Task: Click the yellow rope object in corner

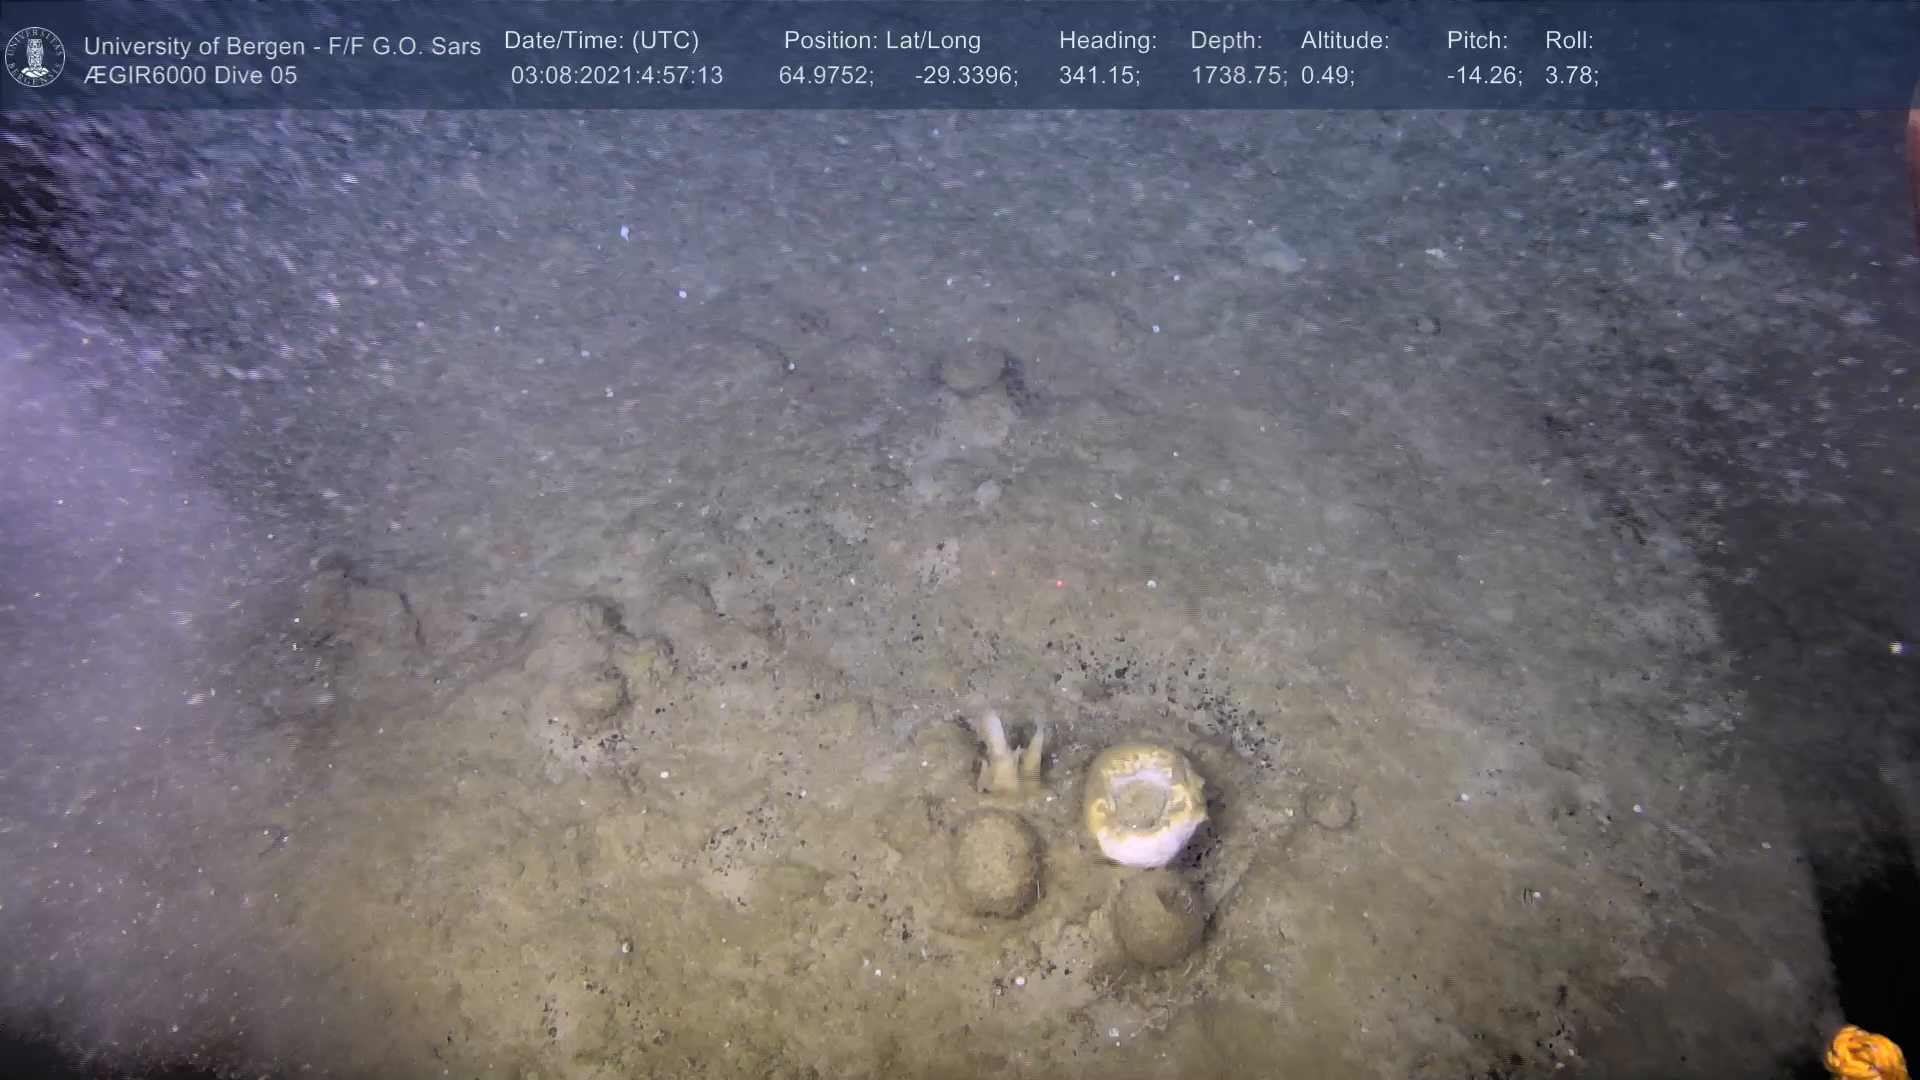Action: click(1864, 1053)
